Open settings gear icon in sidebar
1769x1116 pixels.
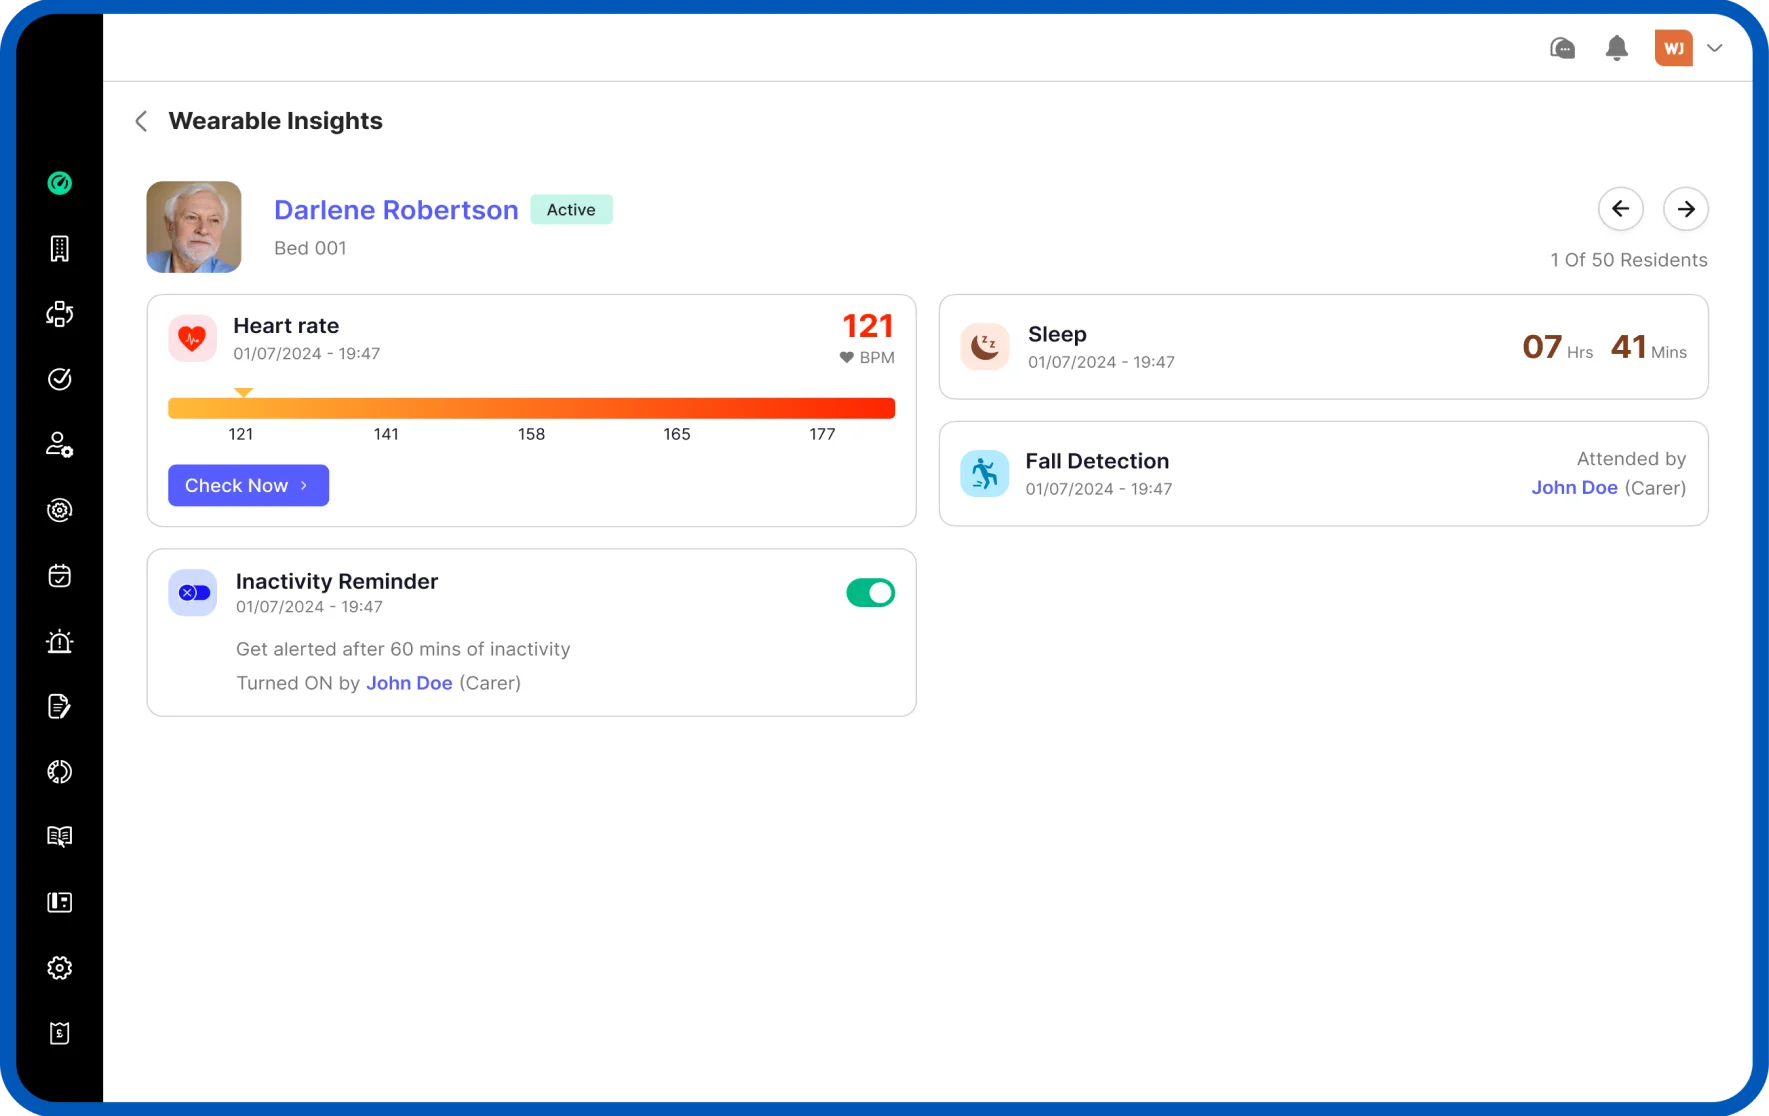(60, 968)
